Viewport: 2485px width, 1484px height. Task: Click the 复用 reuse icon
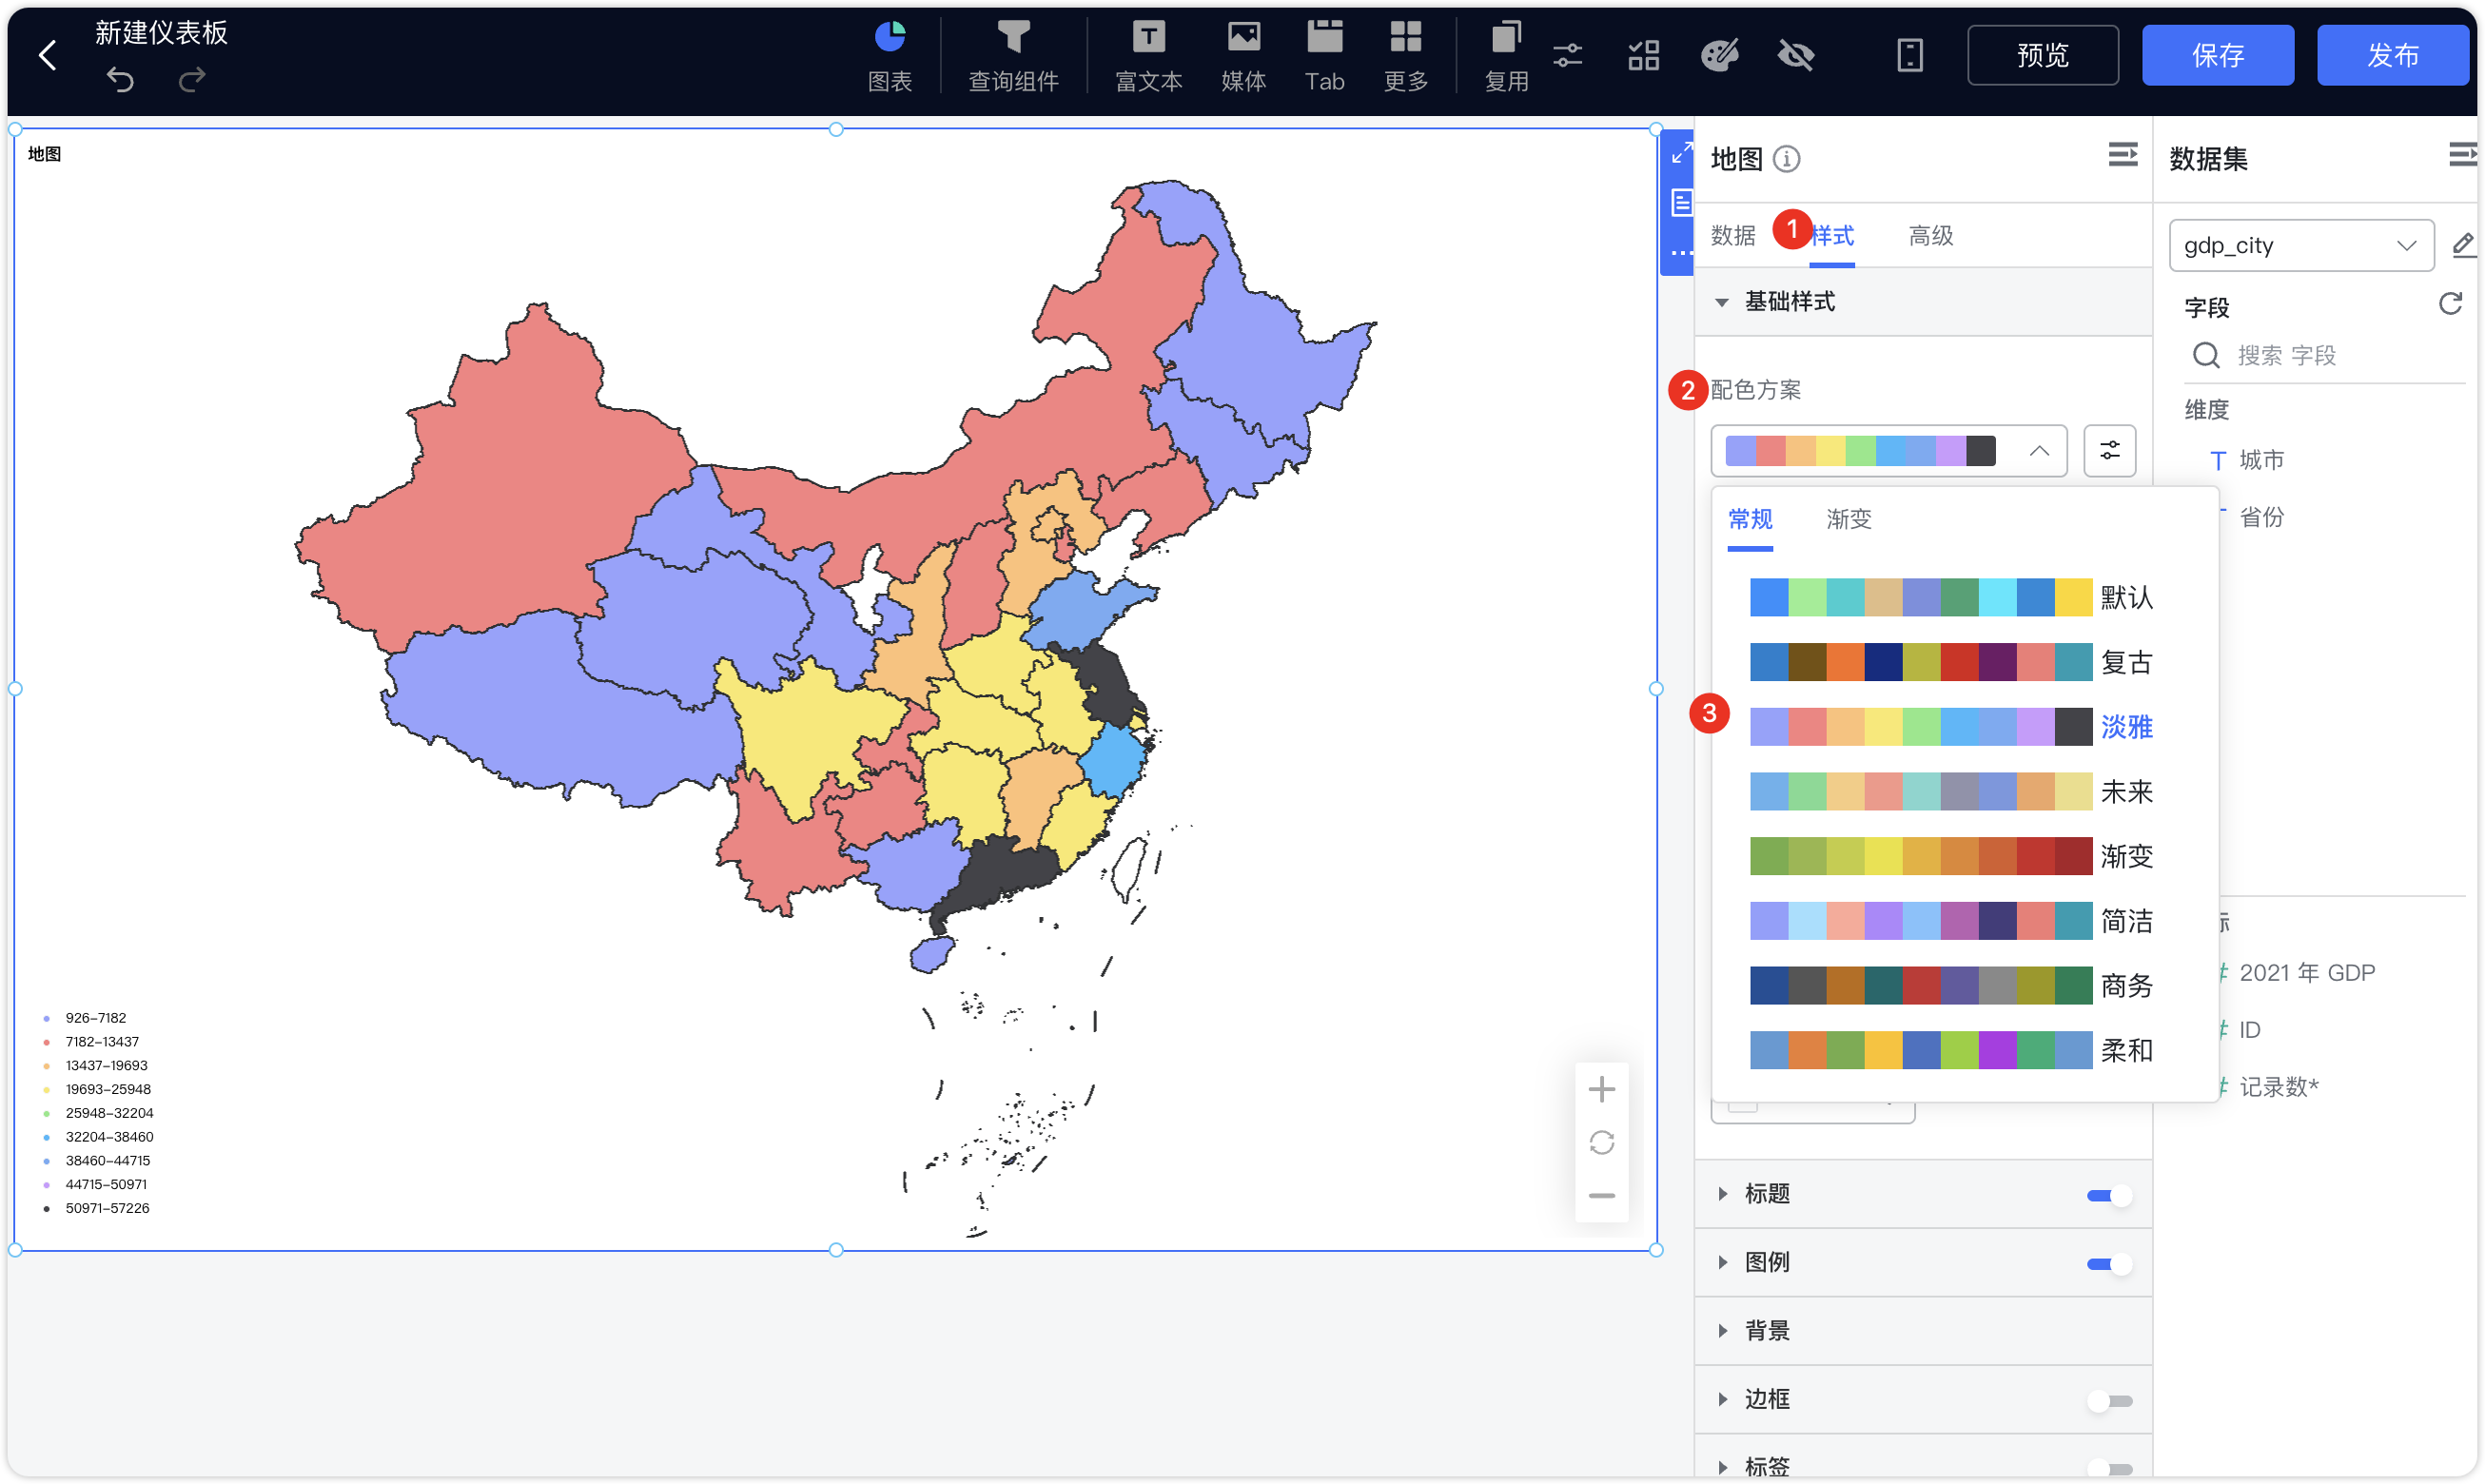(1506, 57)
